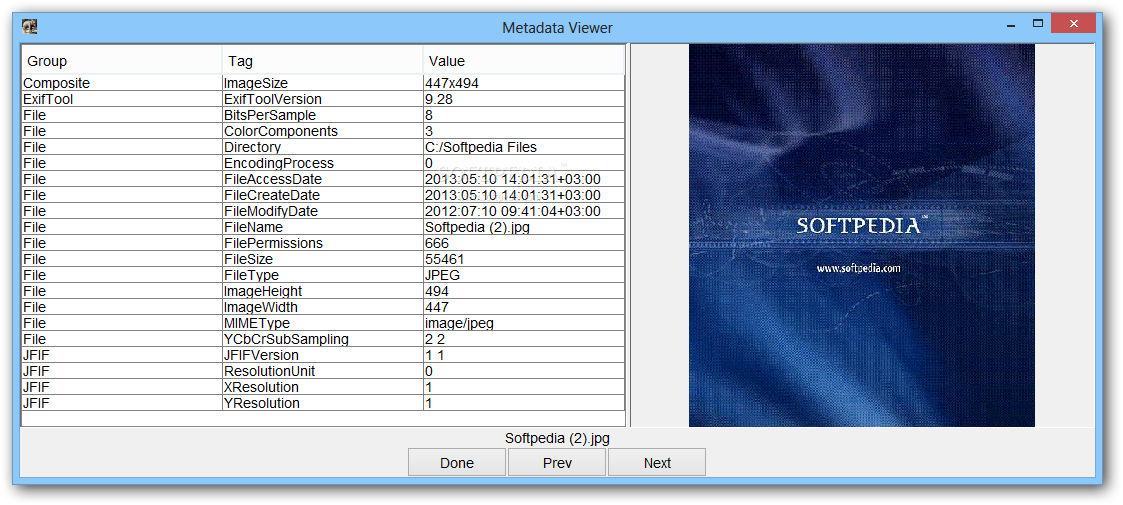Screen dimensions: 1123x505
Task: Click the Softpedia (2).jpg caption label
Action: 557,438
